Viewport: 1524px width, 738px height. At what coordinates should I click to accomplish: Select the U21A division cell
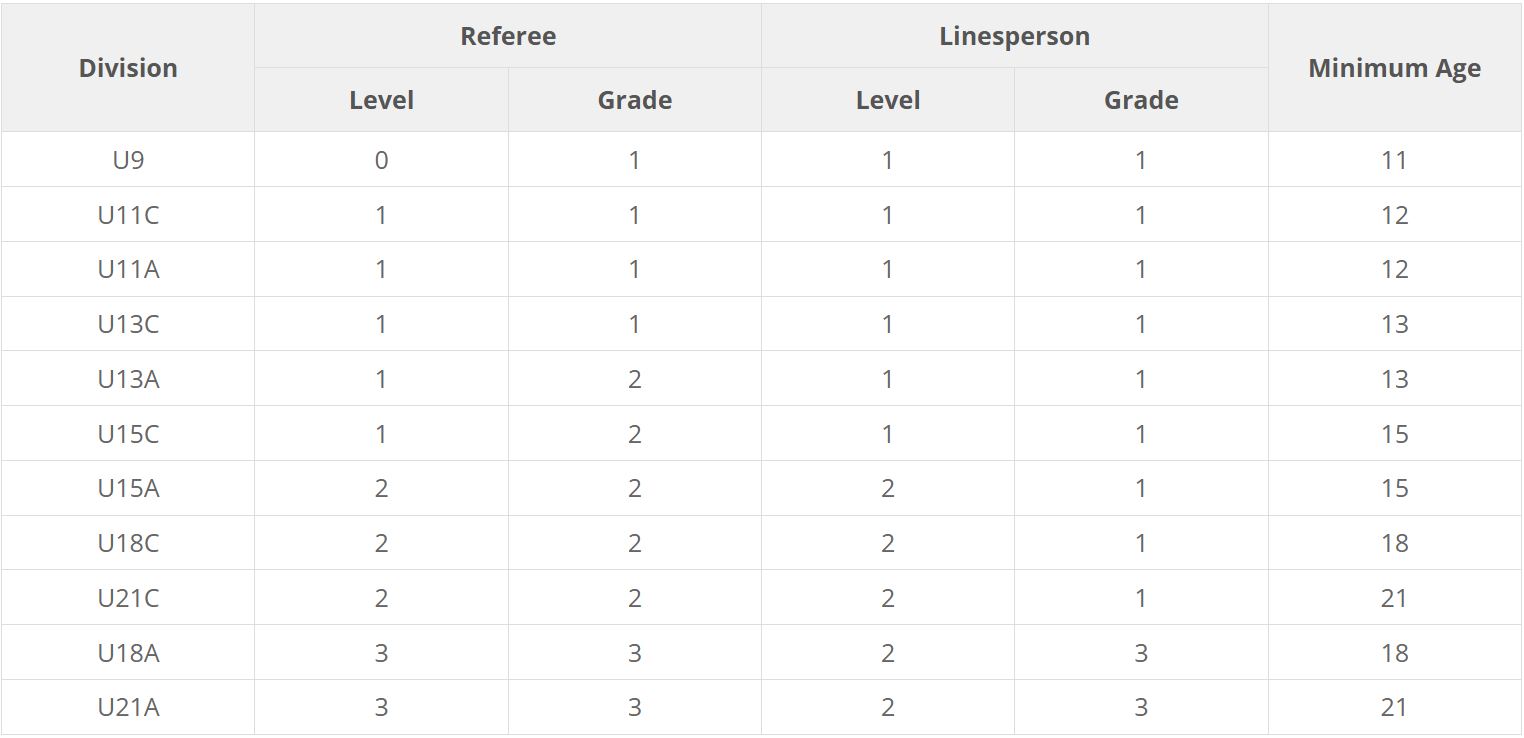[128, 707]
